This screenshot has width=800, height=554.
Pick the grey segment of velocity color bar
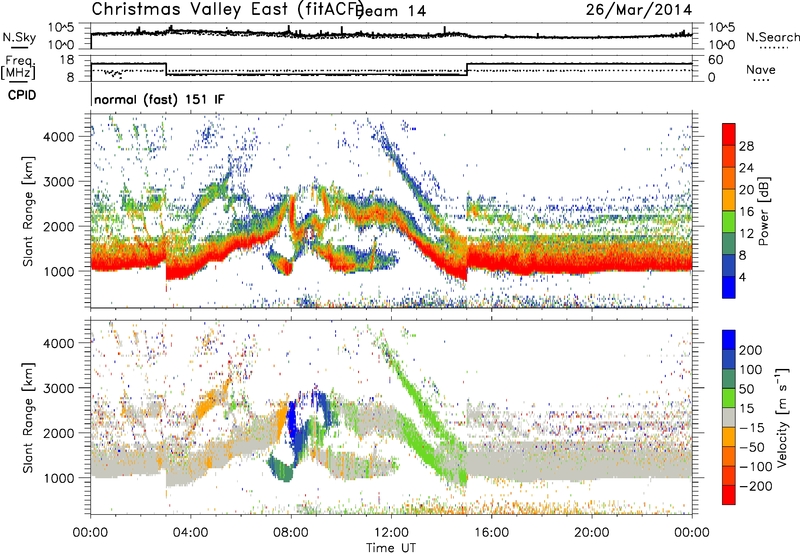point(729,418)
